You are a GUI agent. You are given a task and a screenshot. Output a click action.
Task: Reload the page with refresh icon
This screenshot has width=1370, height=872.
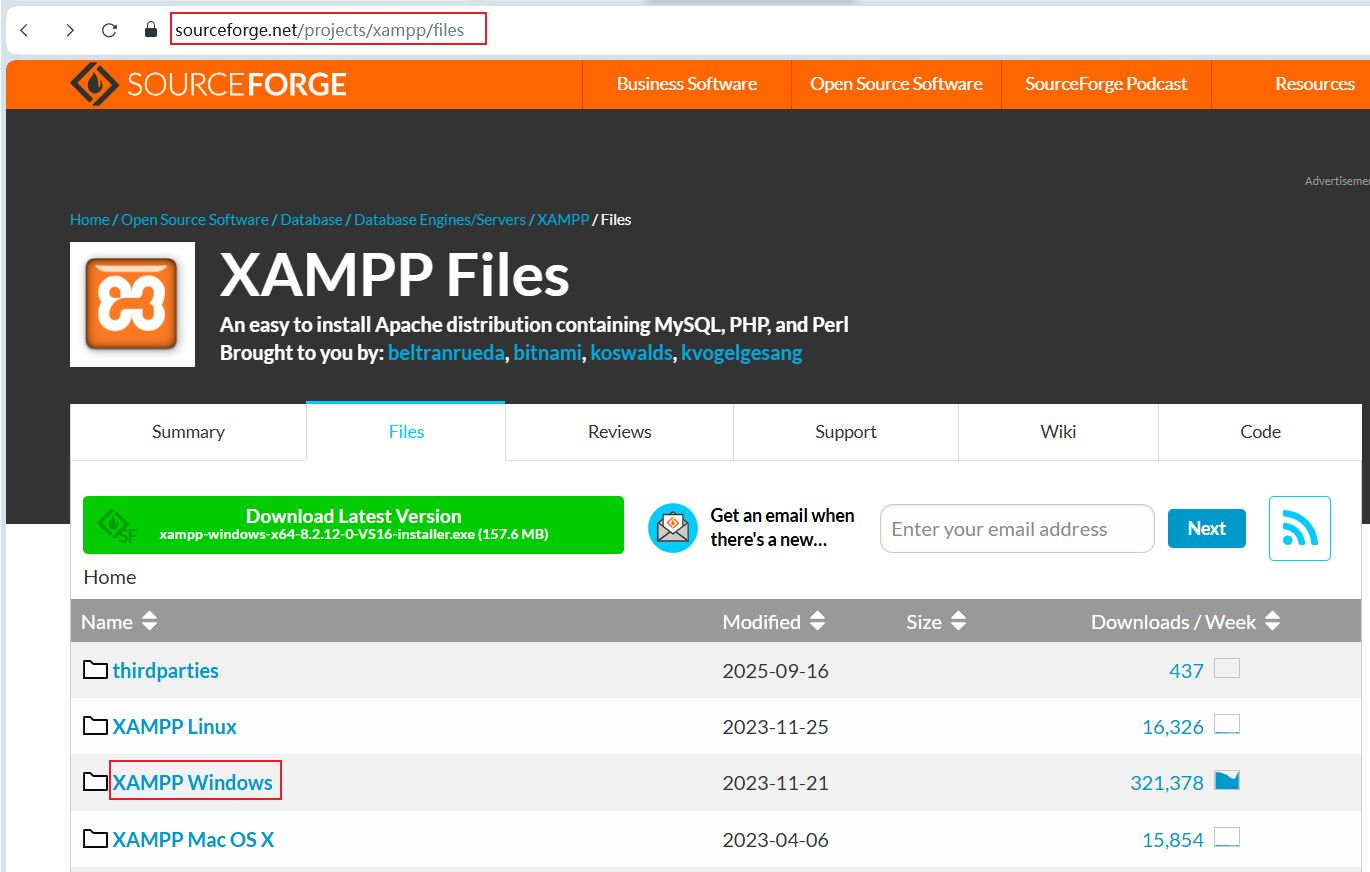point(109,30)
